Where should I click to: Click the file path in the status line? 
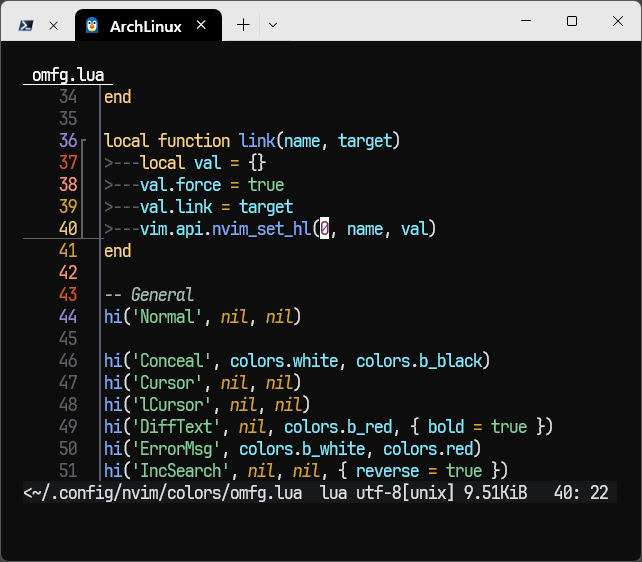coord(165,493)
